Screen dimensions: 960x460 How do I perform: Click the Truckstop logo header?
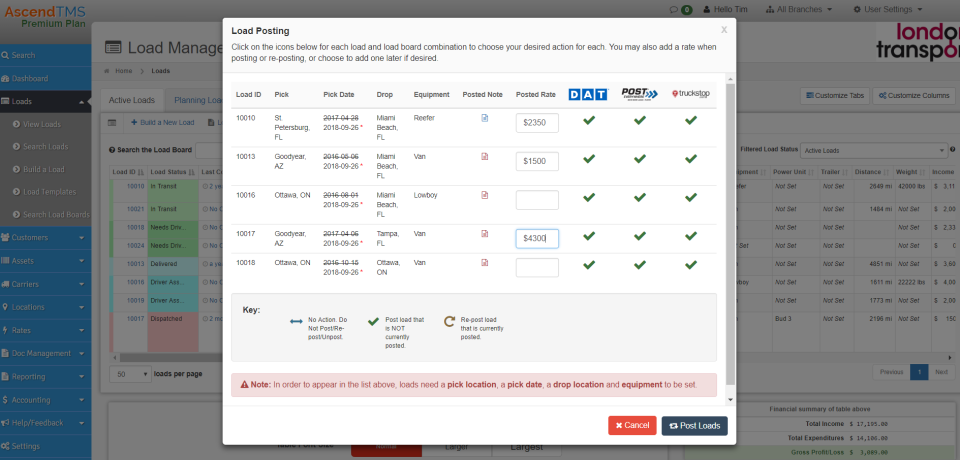(691, 94)
